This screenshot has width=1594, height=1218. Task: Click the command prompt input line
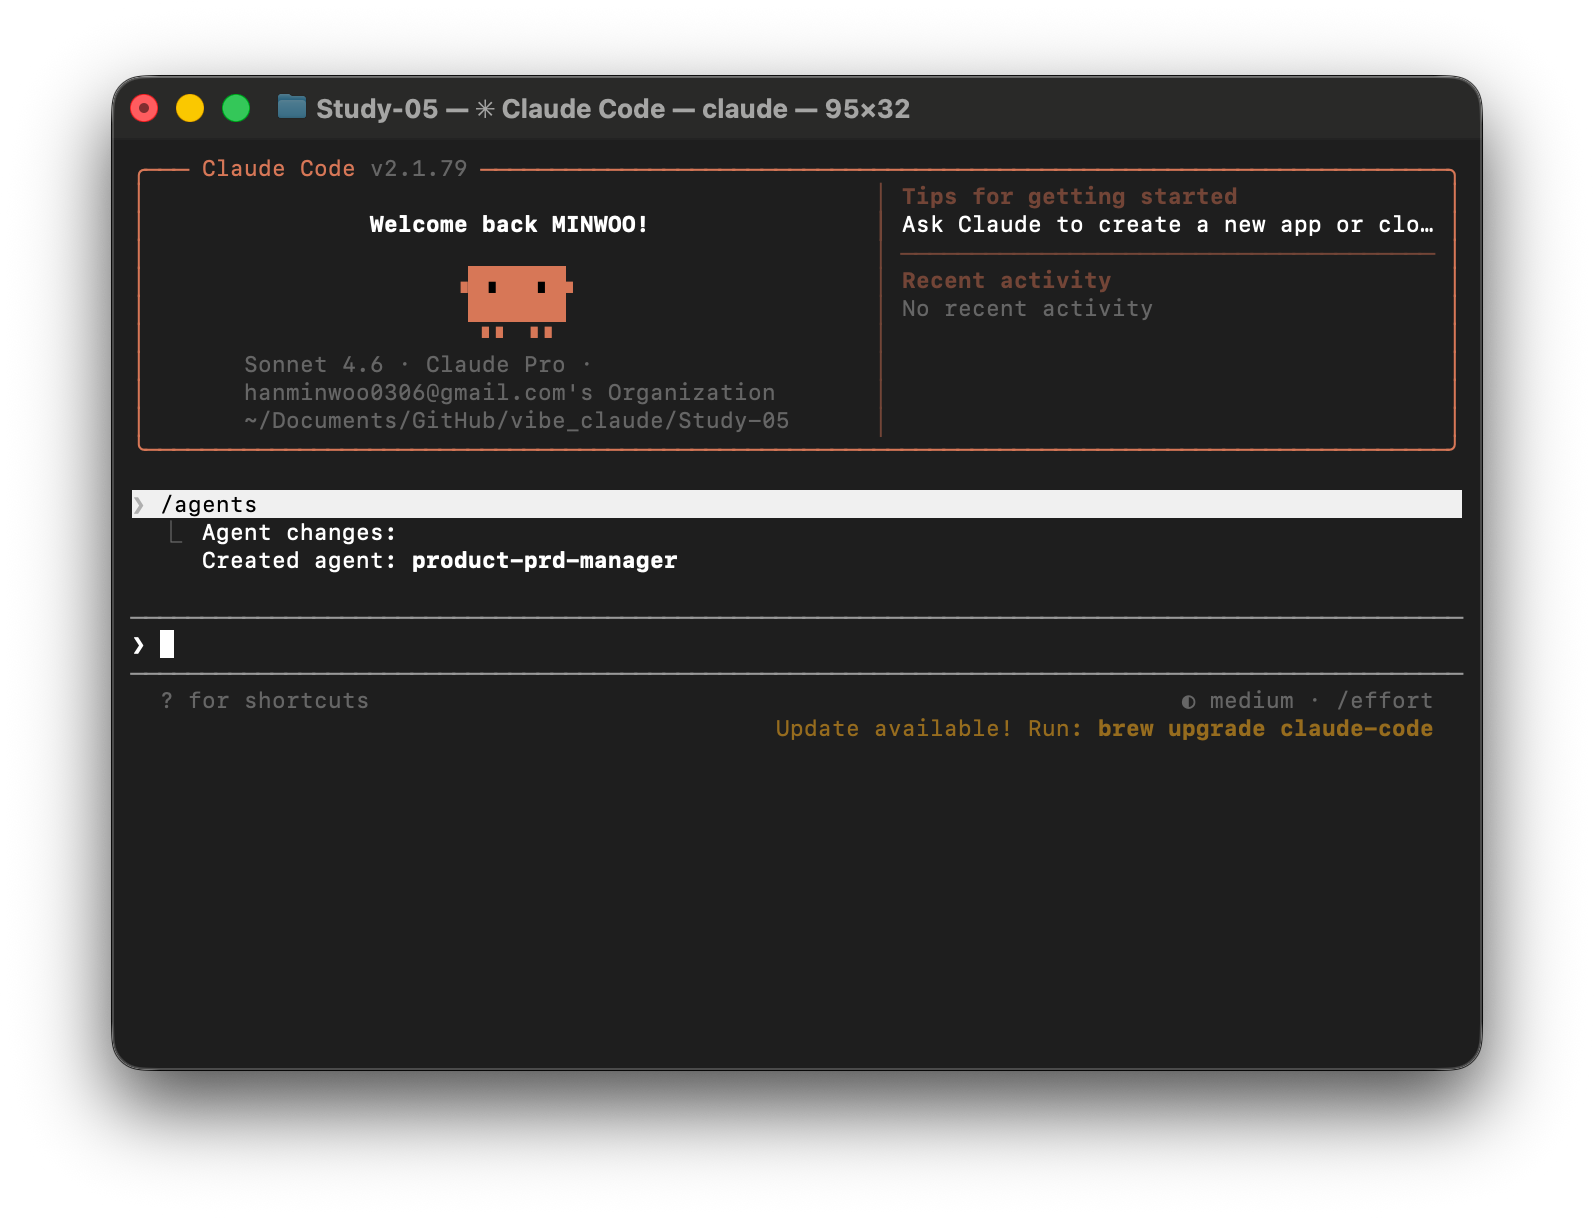[796, 645]
